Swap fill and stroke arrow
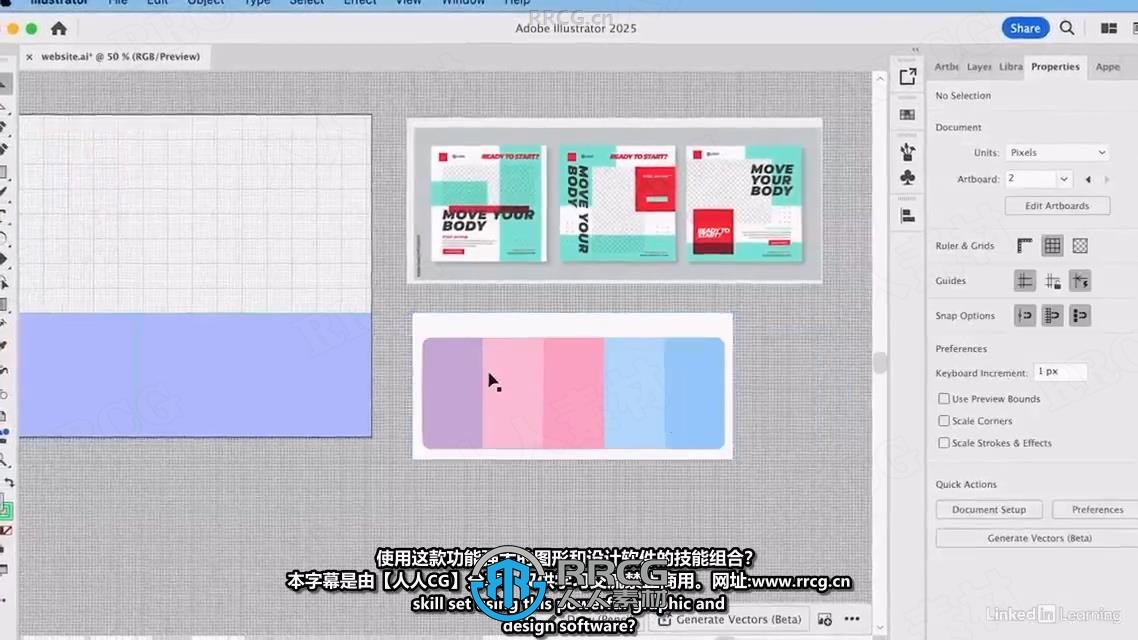 pyautogui.click(x=9, y=483)
